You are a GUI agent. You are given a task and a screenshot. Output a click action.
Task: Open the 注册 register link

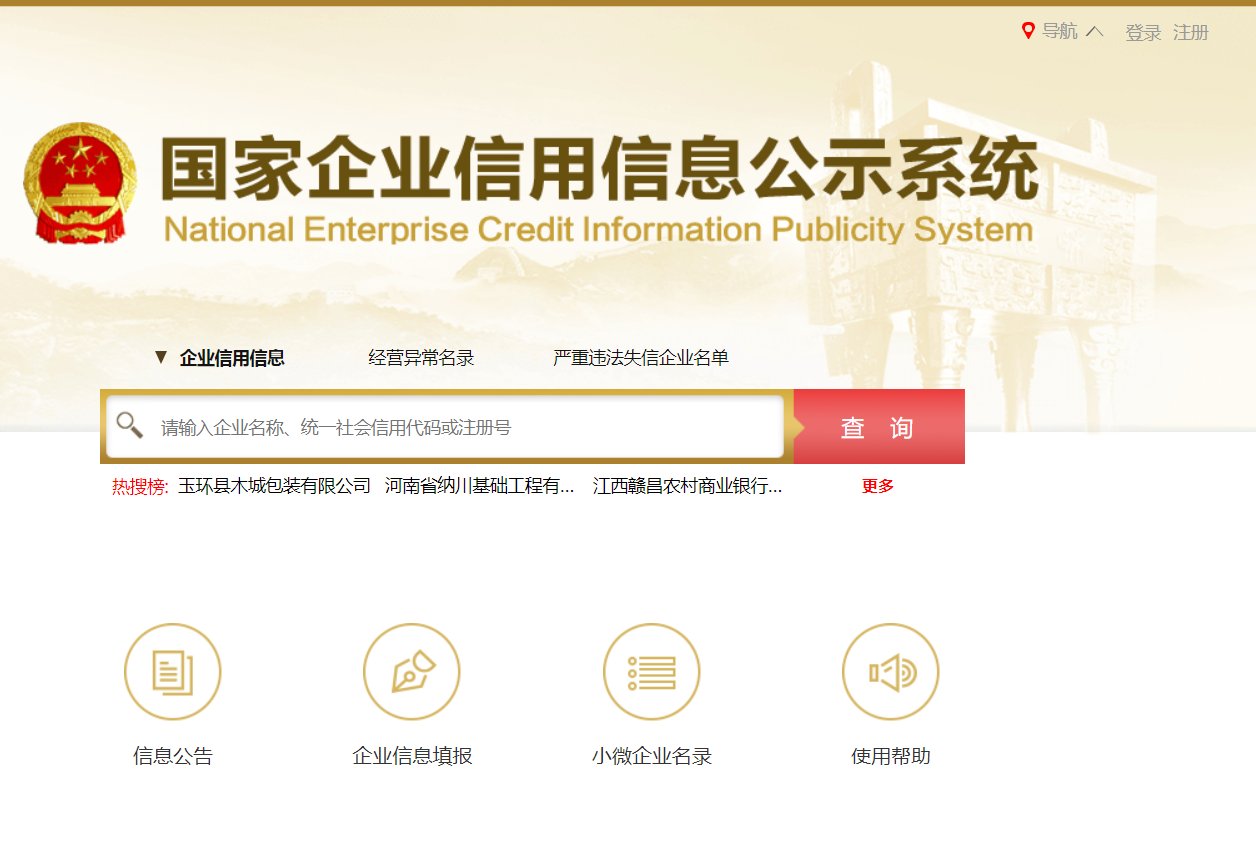click(1191, 33)
